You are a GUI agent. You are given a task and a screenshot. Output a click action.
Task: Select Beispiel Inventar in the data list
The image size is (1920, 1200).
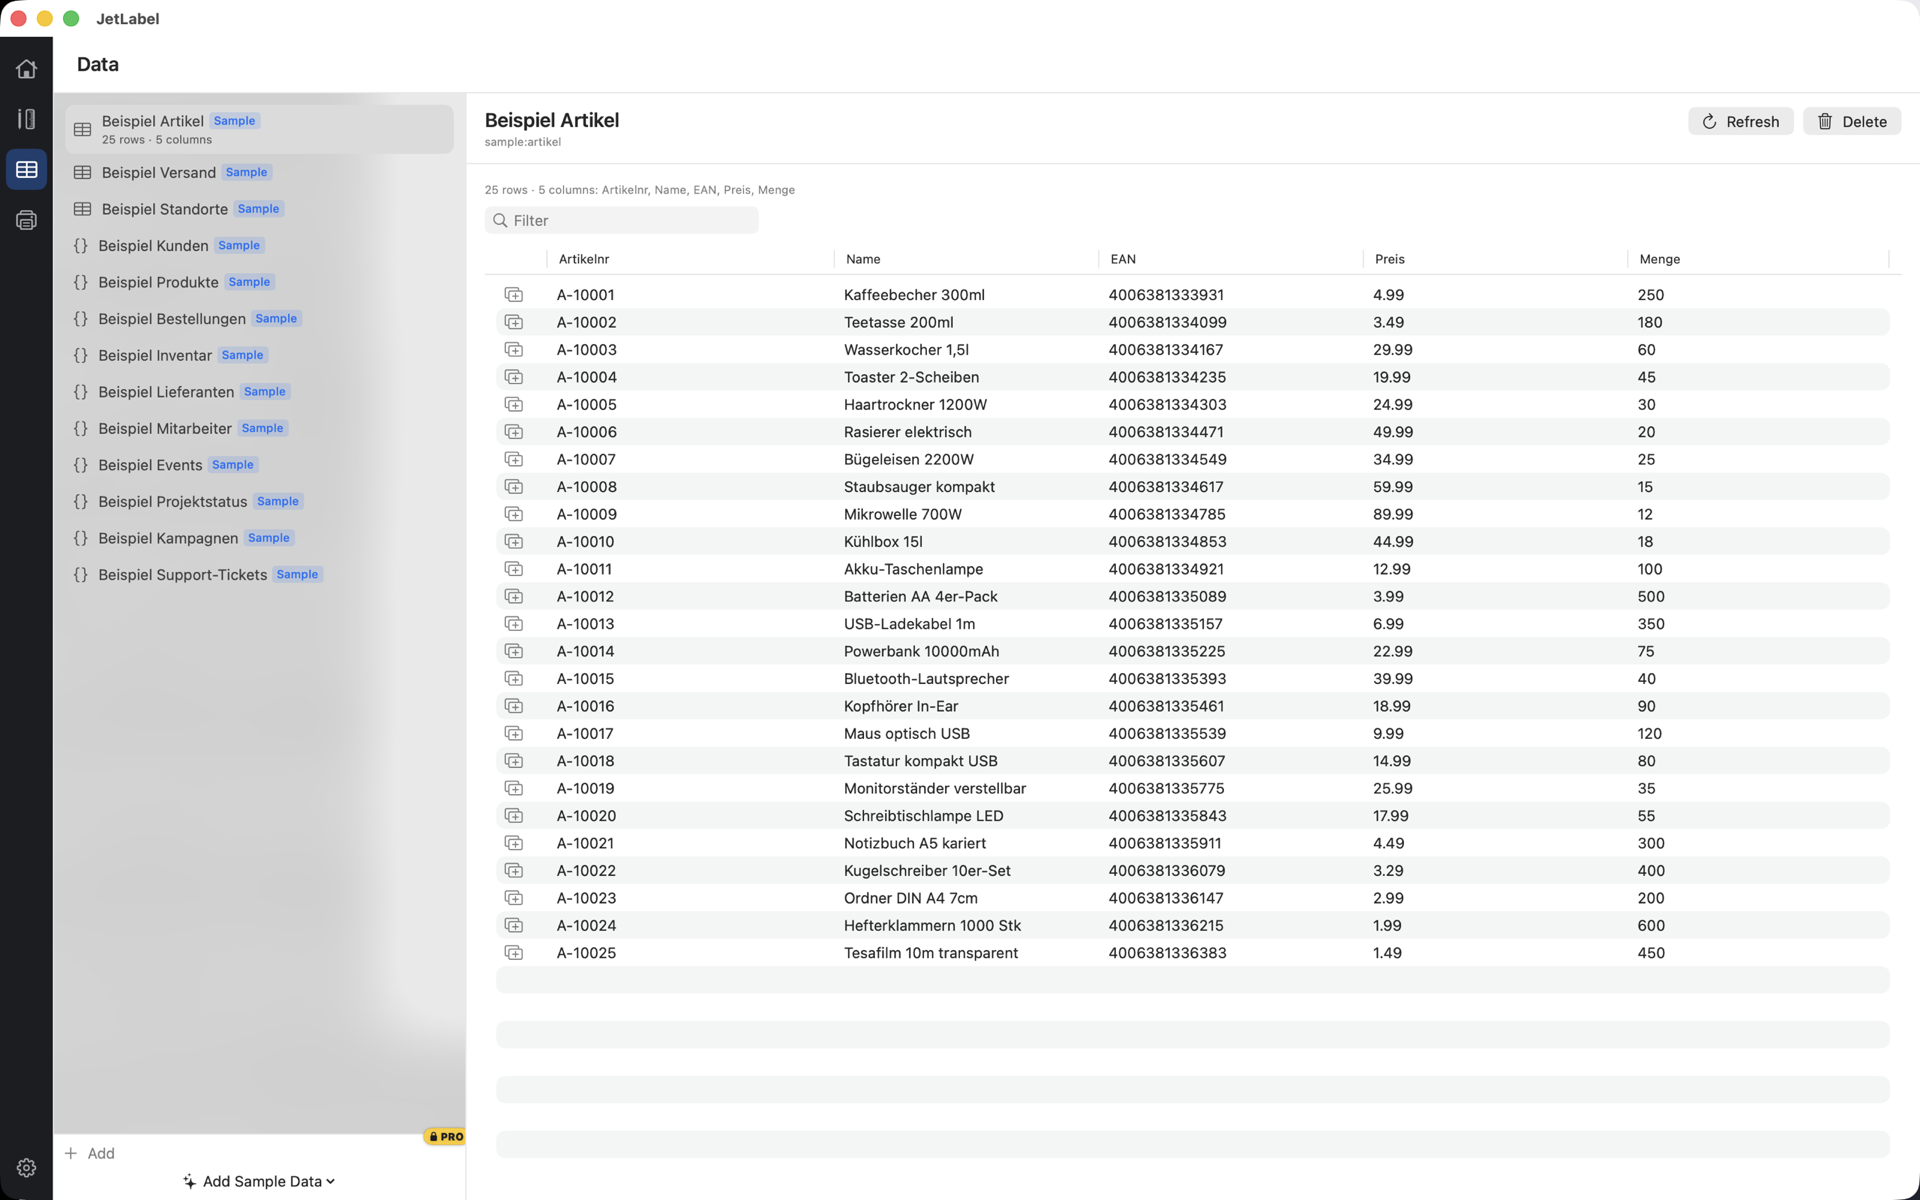[x=259, y=355]
